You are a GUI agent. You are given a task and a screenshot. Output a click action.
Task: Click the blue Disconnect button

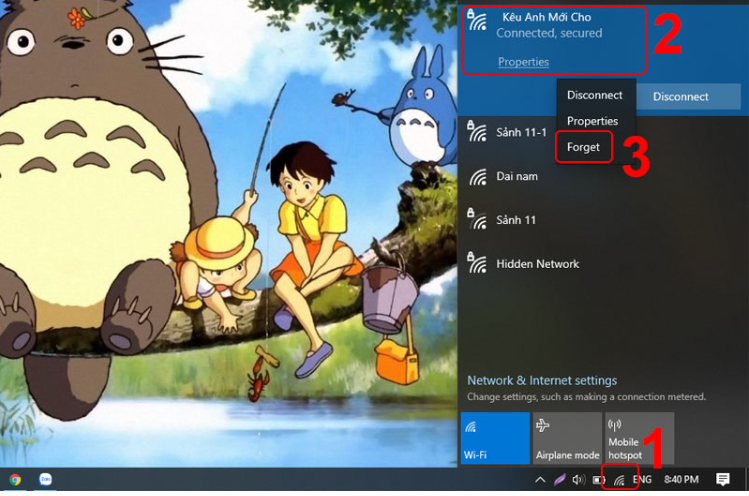pos(689,97)
